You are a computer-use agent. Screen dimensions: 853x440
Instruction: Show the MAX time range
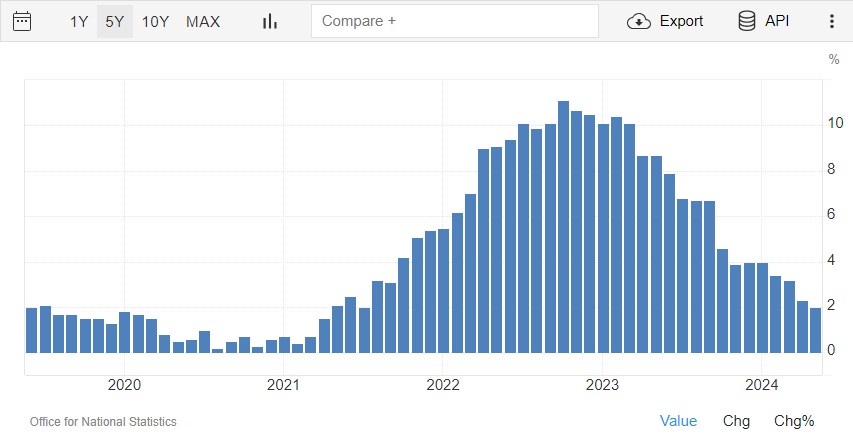click(203, 21)
